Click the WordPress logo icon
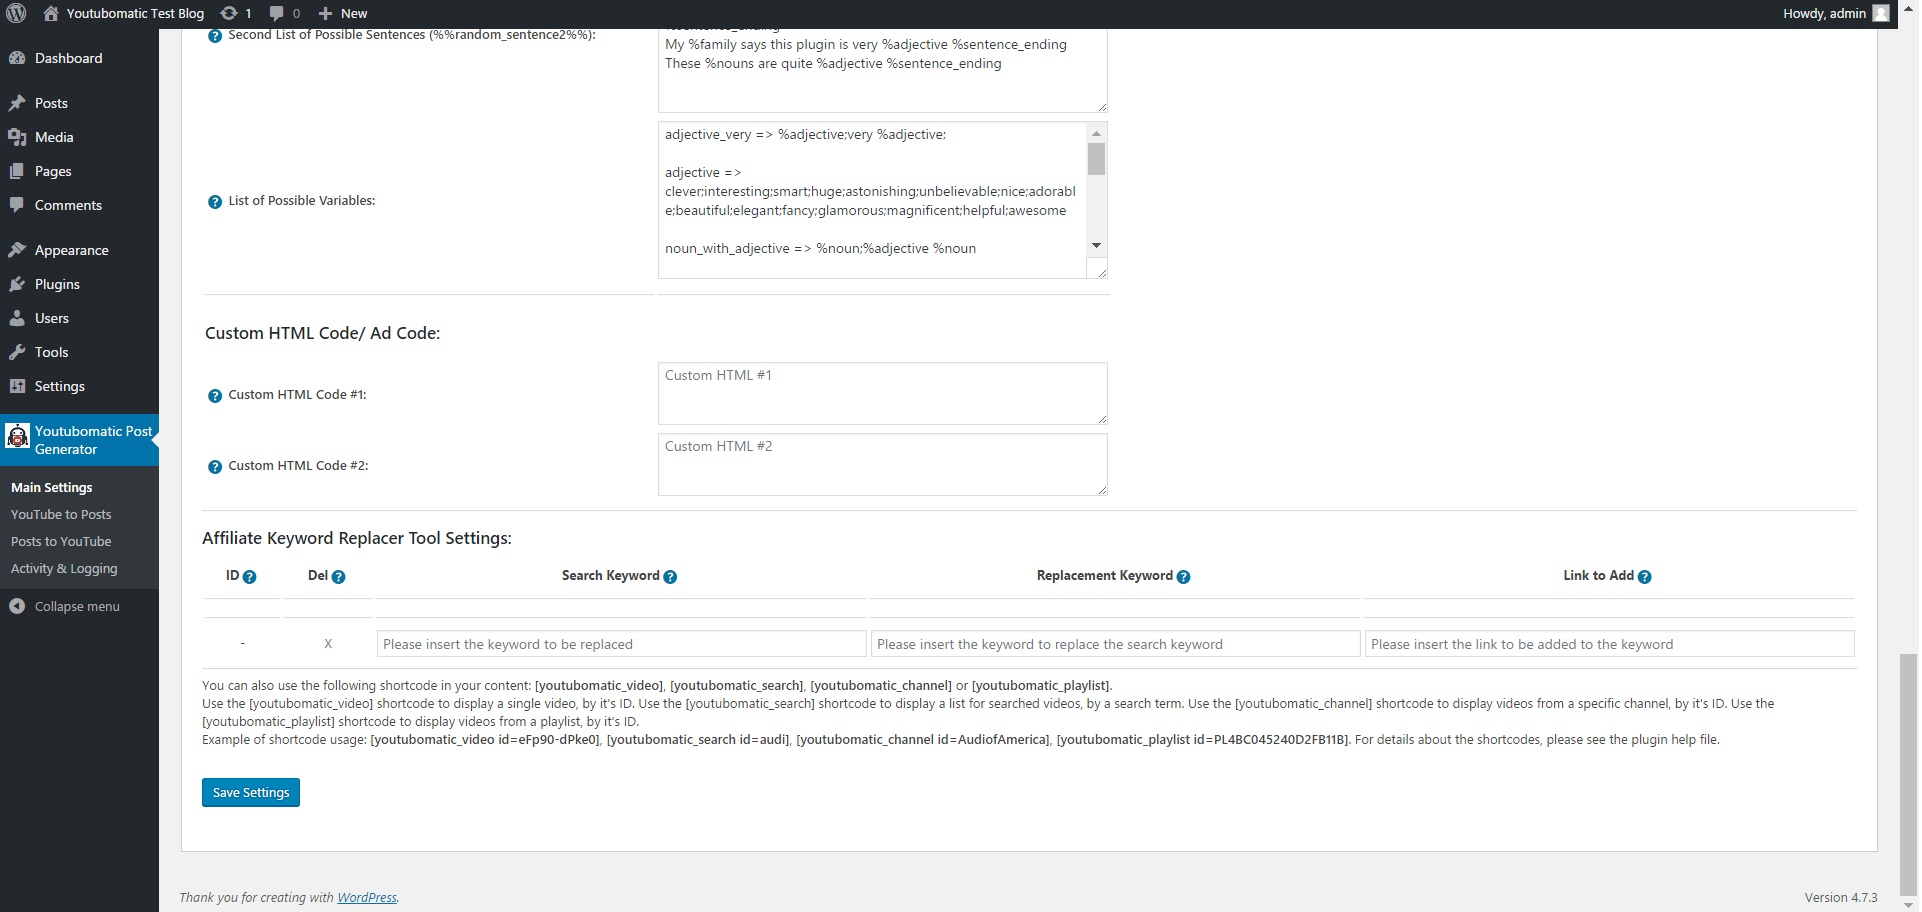 pyautogui.click(x=16, y=13)
